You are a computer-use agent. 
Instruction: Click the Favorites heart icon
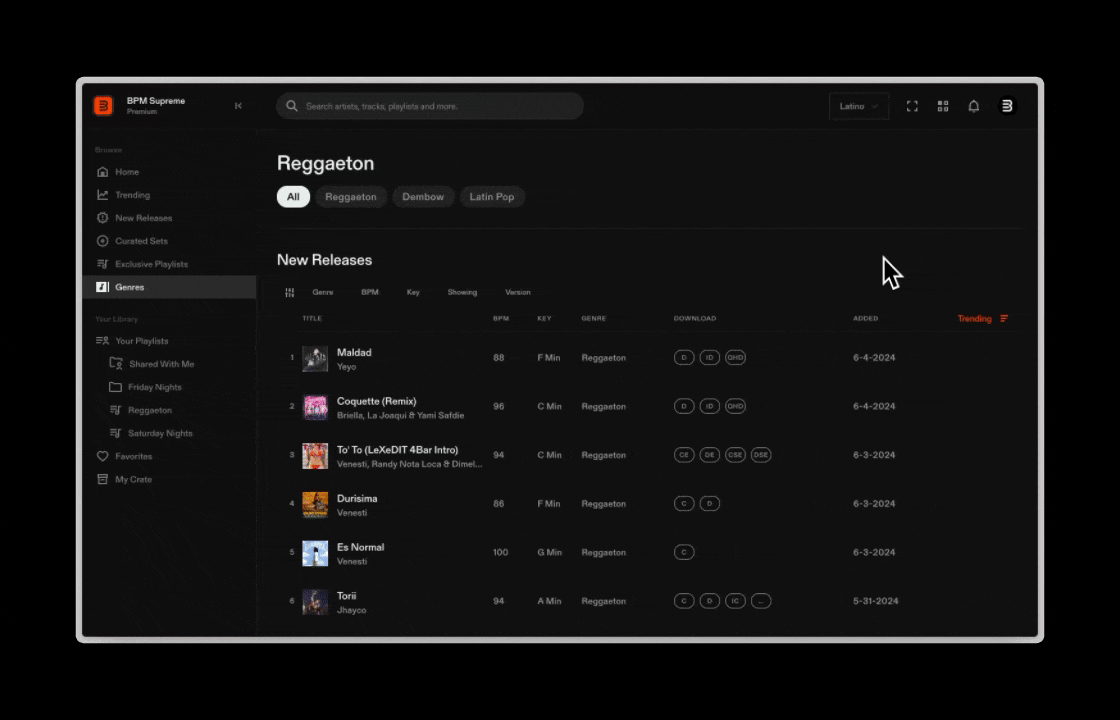(x=102, y=456)
